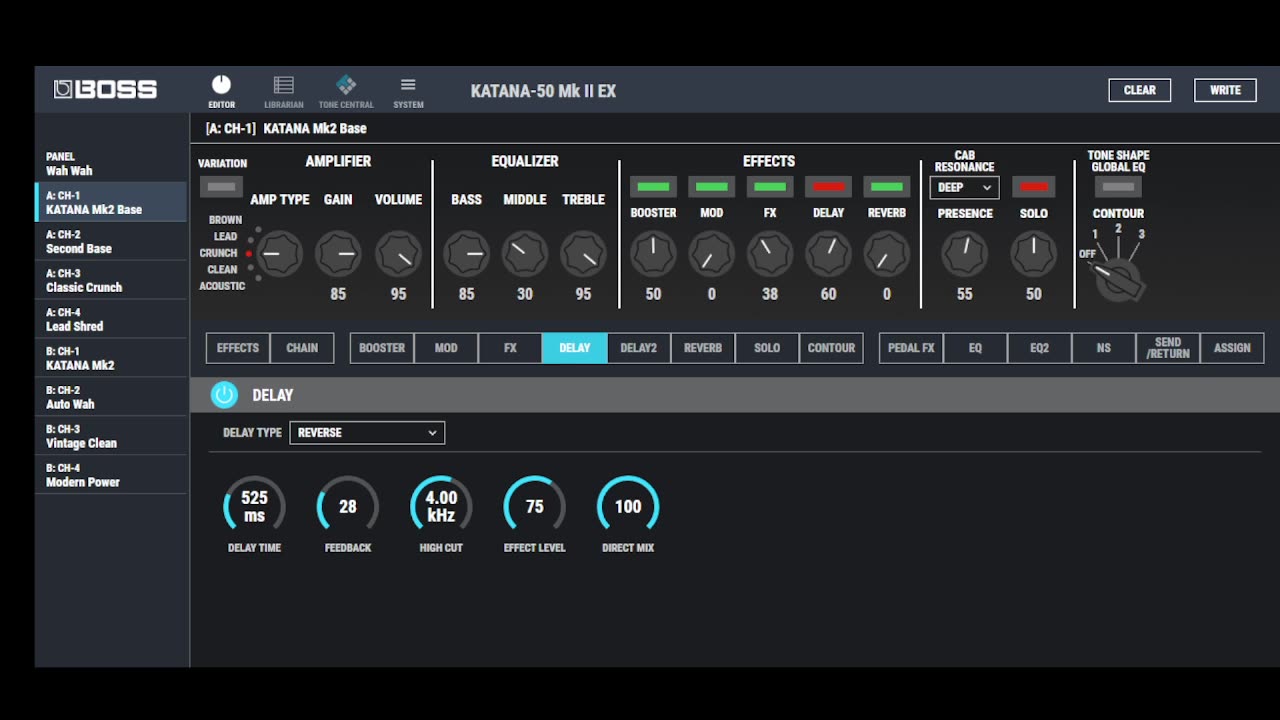The image size is (1280, 720).
Task: Click the Bass knob
Action: click(466, 254)
